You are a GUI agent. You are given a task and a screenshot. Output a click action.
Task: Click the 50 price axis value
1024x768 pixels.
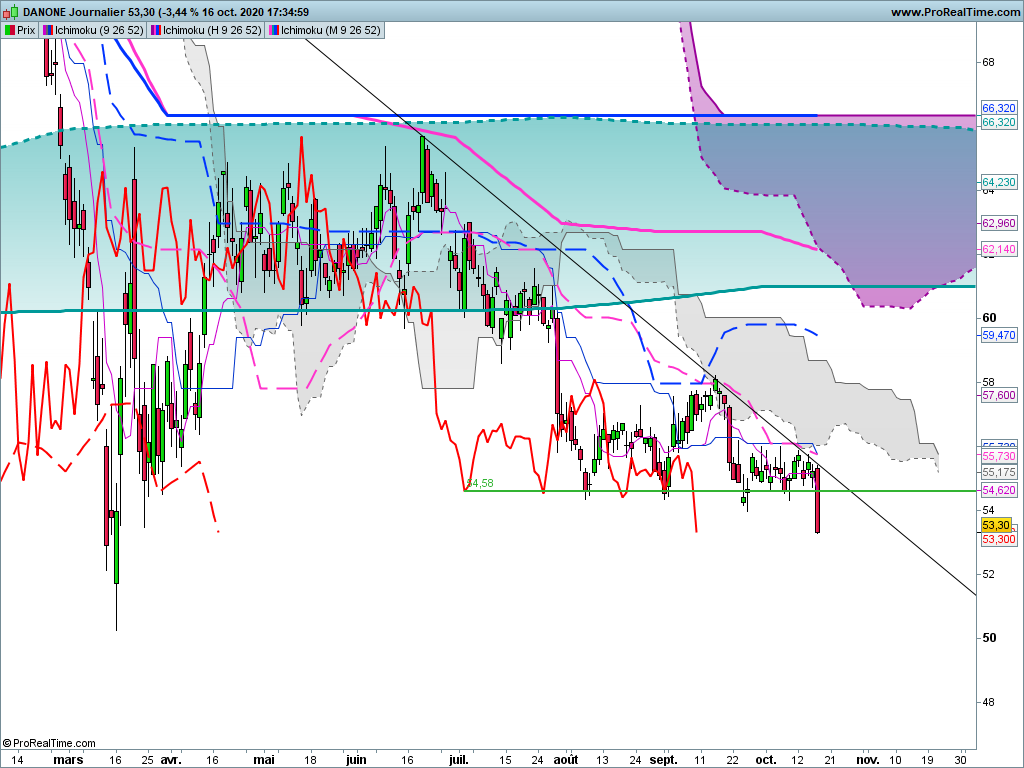pos(989,637)
